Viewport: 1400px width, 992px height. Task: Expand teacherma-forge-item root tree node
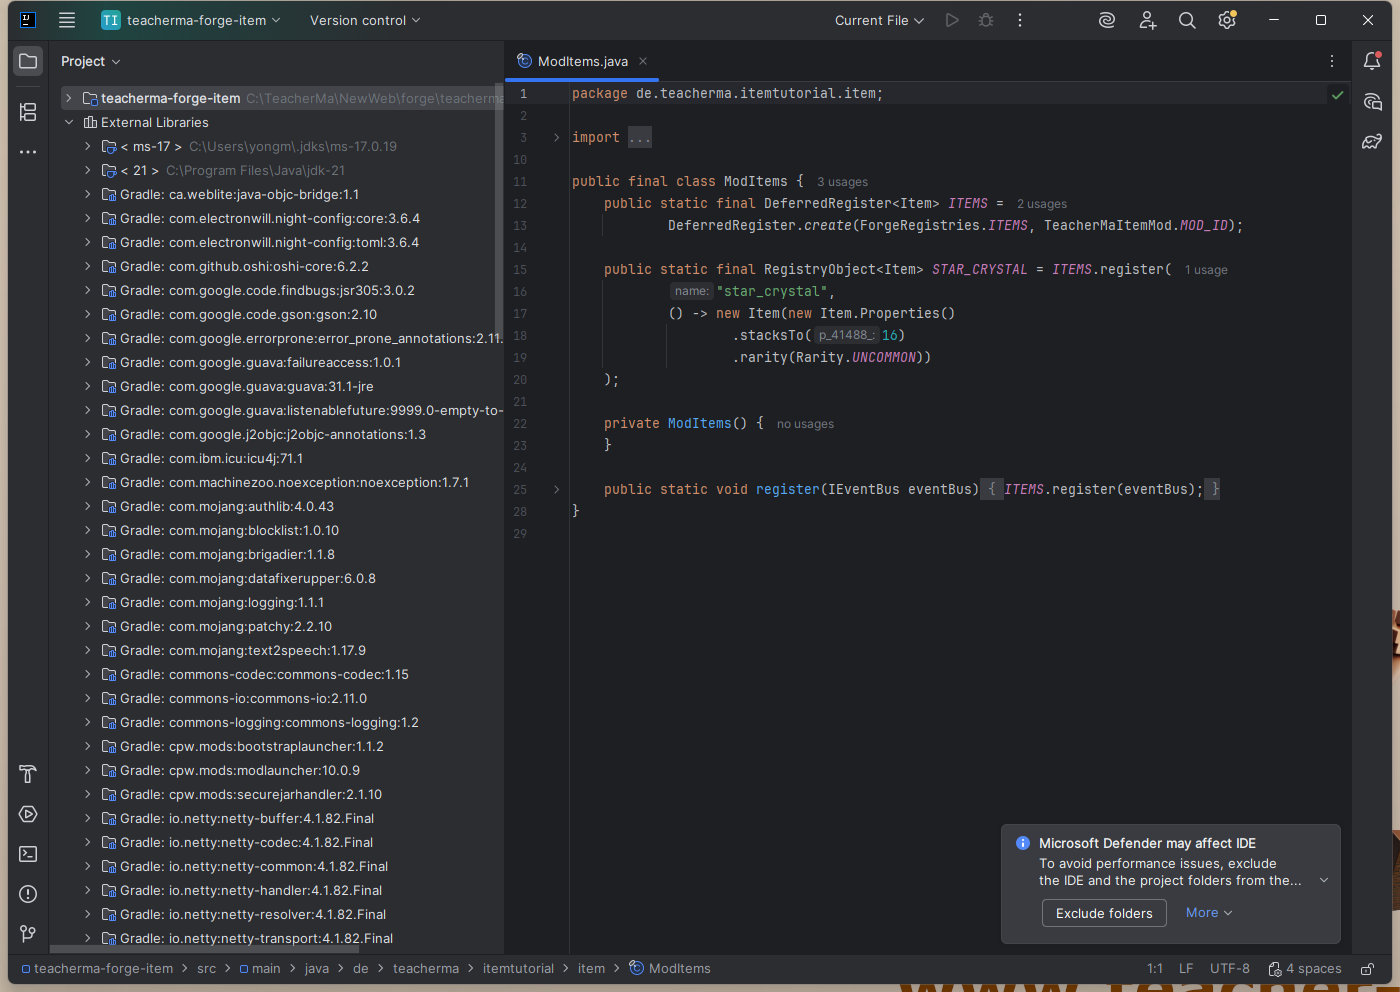click(68, 98)
